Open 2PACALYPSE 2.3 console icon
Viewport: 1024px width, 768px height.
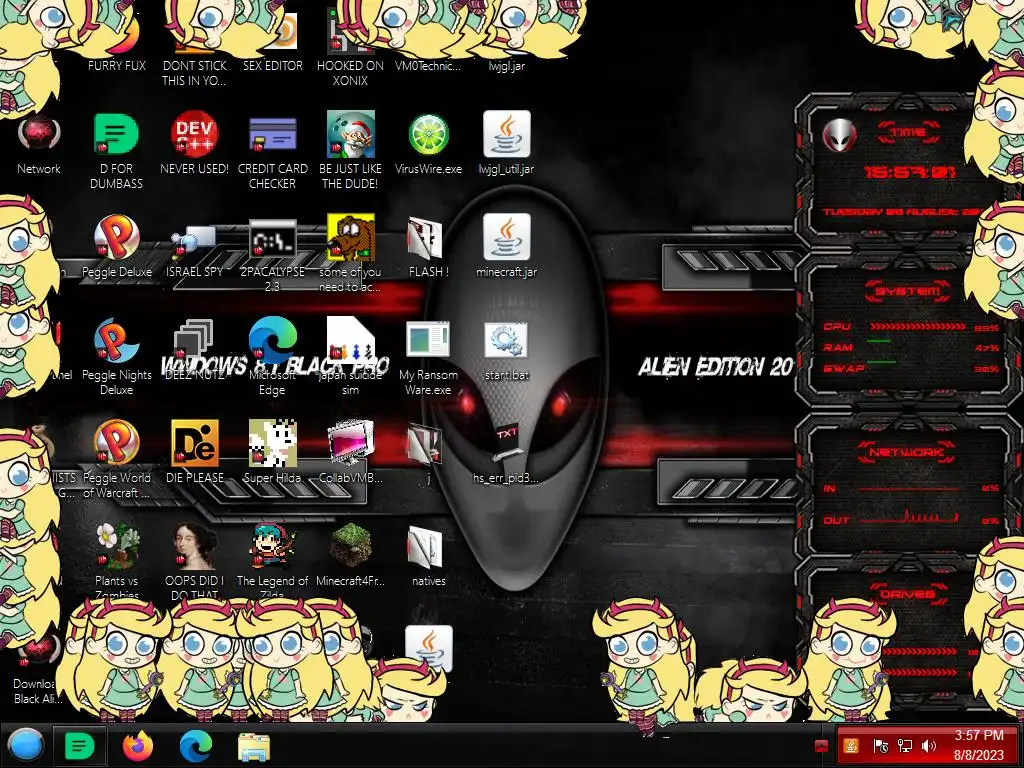point(272,239)
